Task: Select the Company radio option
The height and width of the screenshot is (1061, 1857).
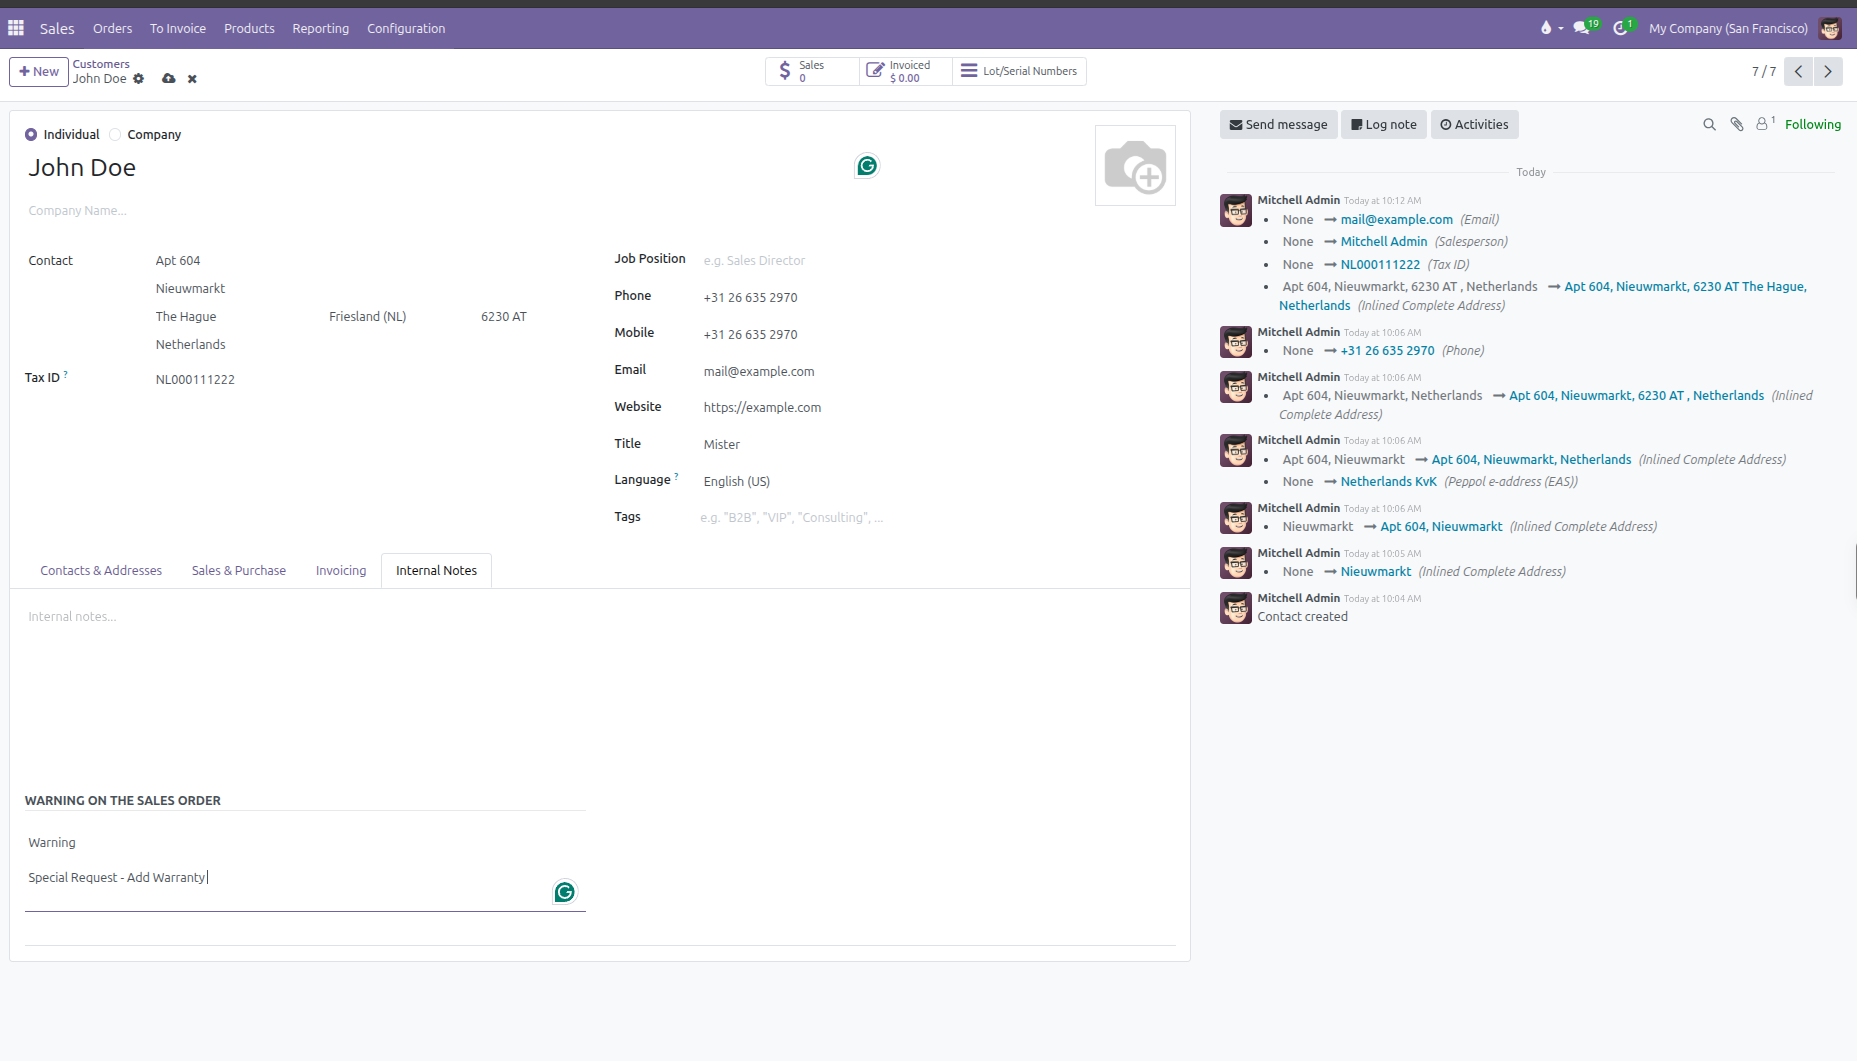Action: 115,135
